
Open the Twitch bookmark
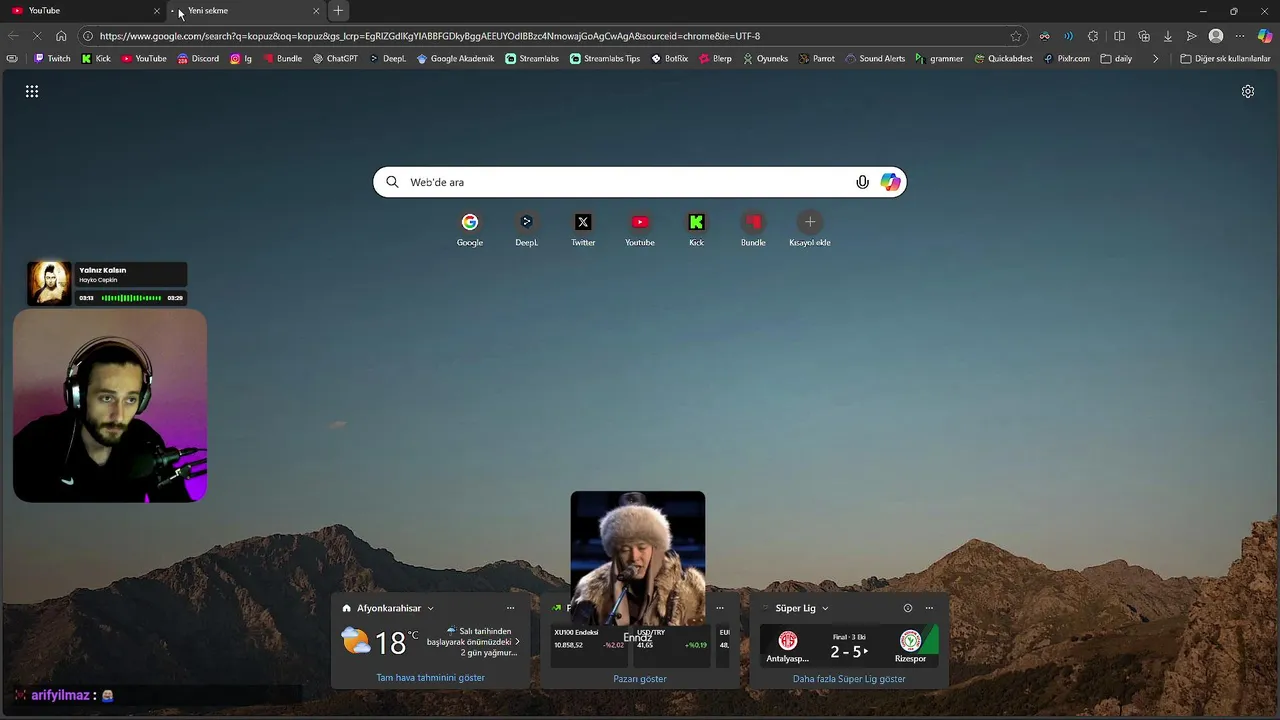tap(53, 58)
